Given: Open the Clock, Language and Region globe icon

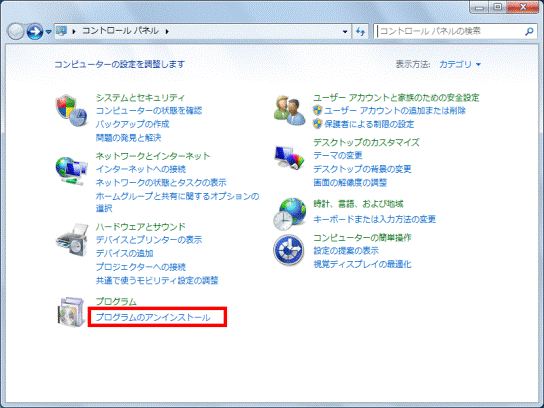Looking at the screenshot, I should click(289, 214).
